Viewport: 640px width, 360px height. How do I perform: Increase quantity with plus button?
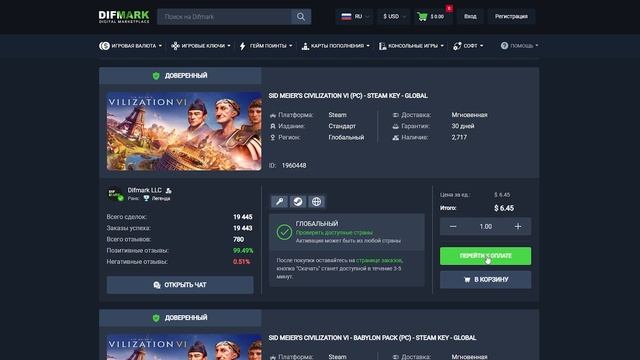point(518,227)
